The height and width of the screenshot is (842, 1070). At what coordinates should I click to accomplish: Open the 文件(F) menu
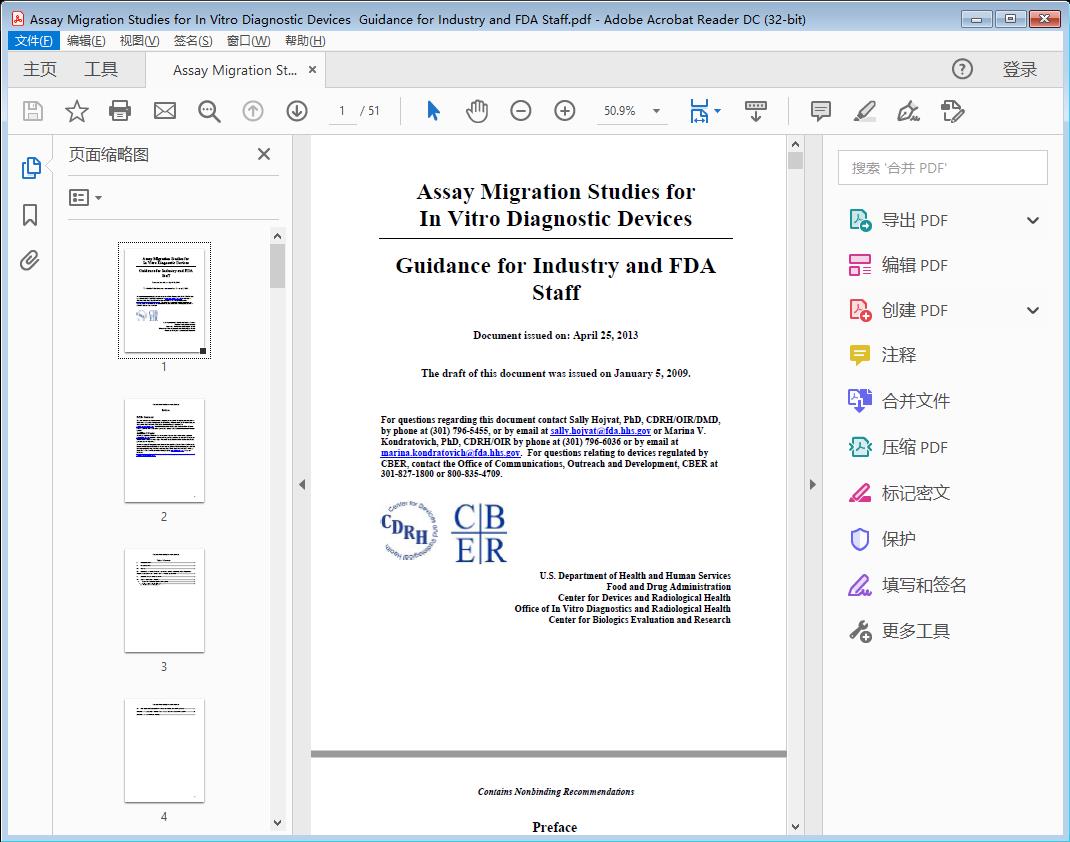(33, 41)
